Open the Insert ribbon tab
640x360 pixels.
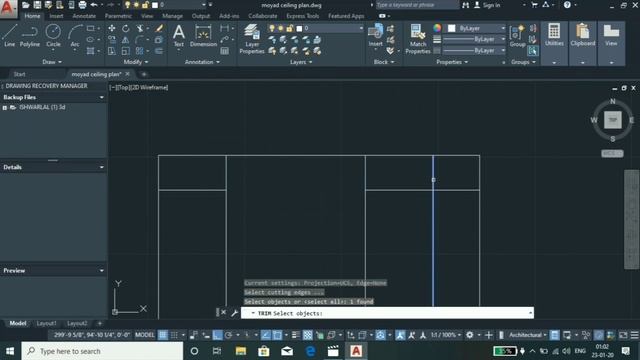click(56, 16)
